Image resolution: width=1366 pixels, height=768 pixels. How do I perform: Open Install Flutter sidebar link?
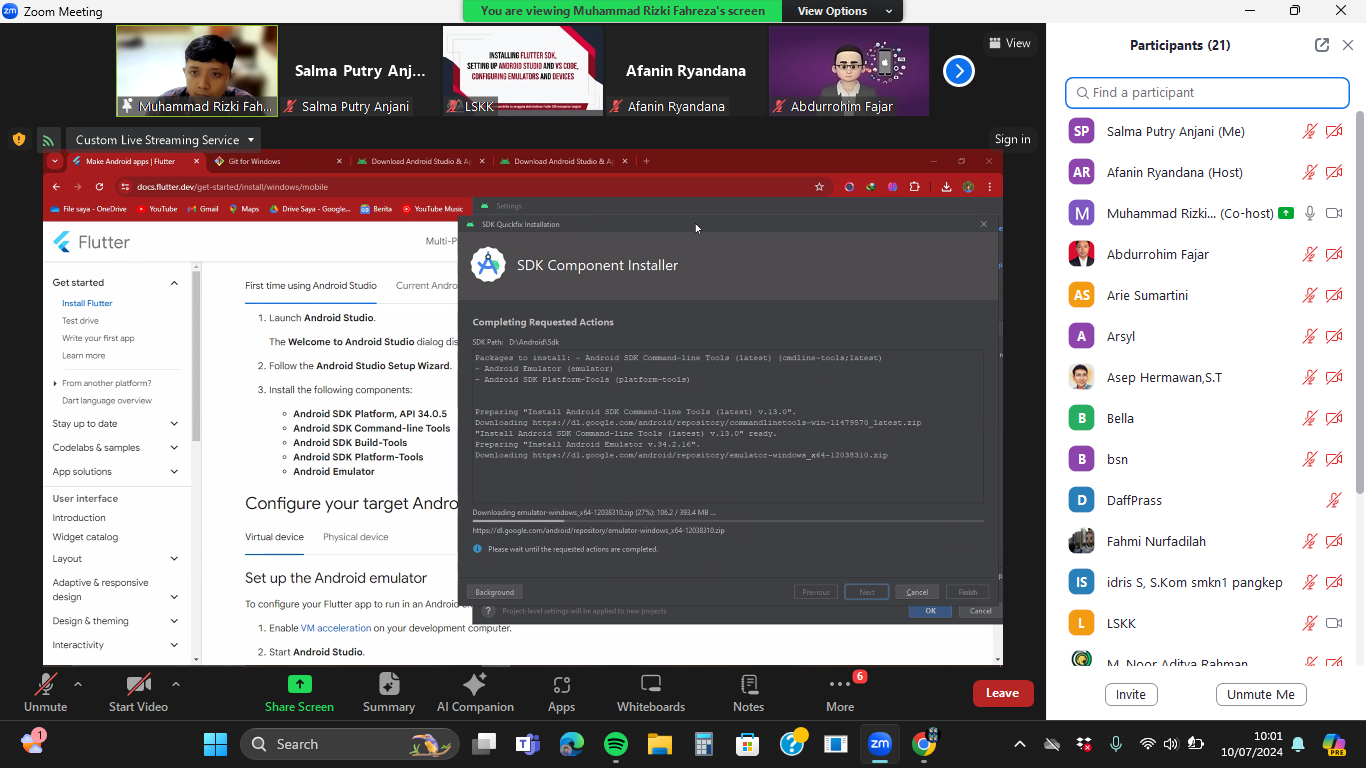[87, 303]
